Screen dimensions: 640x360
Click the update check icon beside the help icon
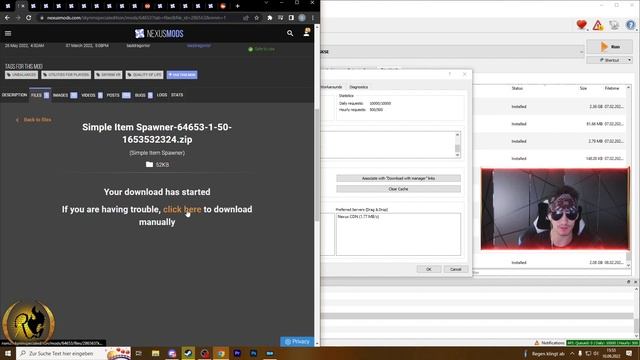coord(614,25)
